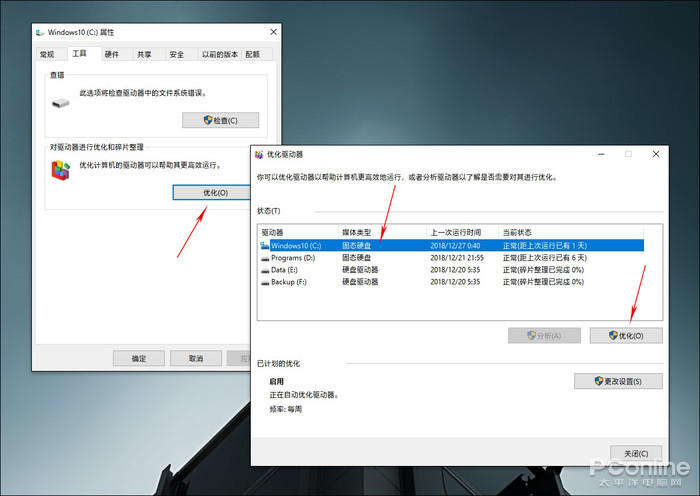
Task: Click 取消 button in Properties window
Action: (196, 358)
